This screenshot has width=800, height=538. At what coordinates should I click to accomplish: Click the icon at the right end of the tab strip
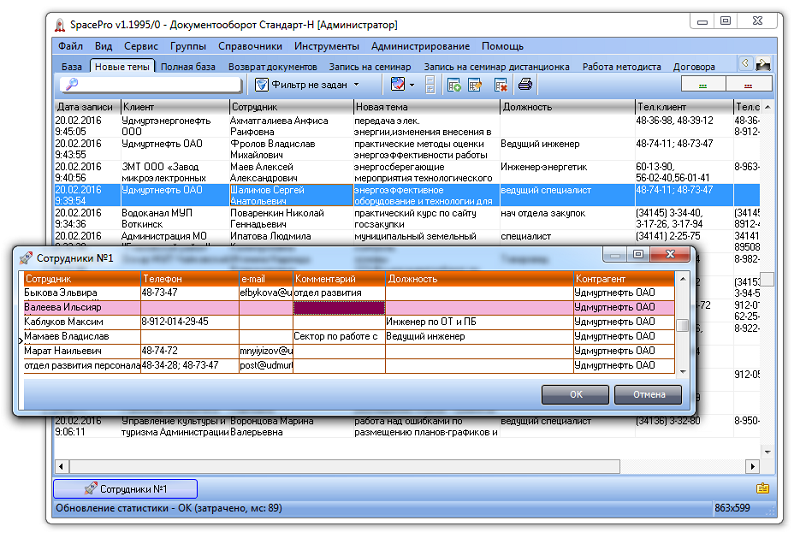[763, 65]
